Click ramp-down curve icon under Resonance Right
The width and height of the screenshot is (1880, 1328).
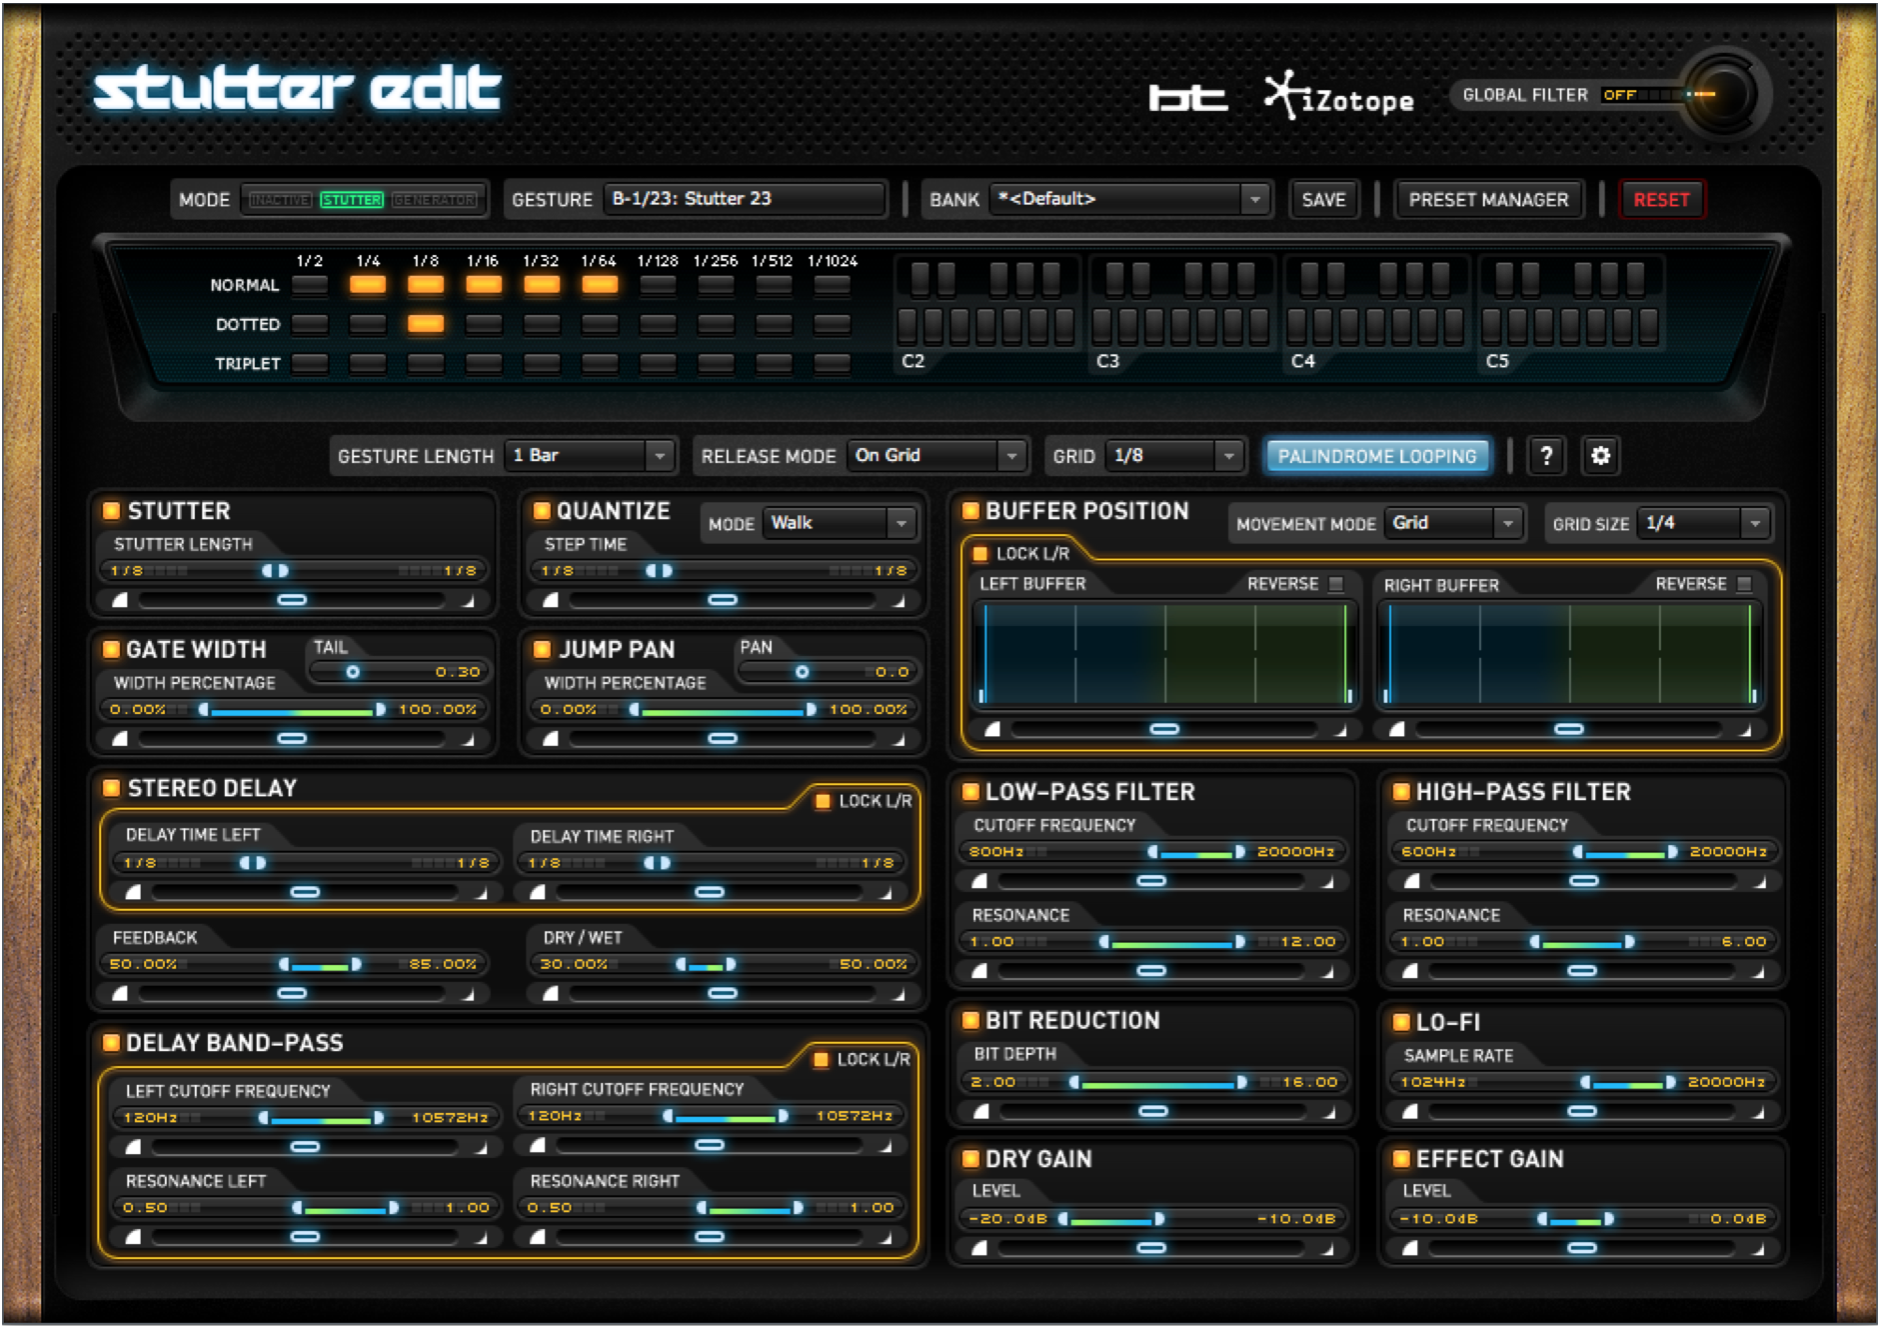[x=884, y=1238]
